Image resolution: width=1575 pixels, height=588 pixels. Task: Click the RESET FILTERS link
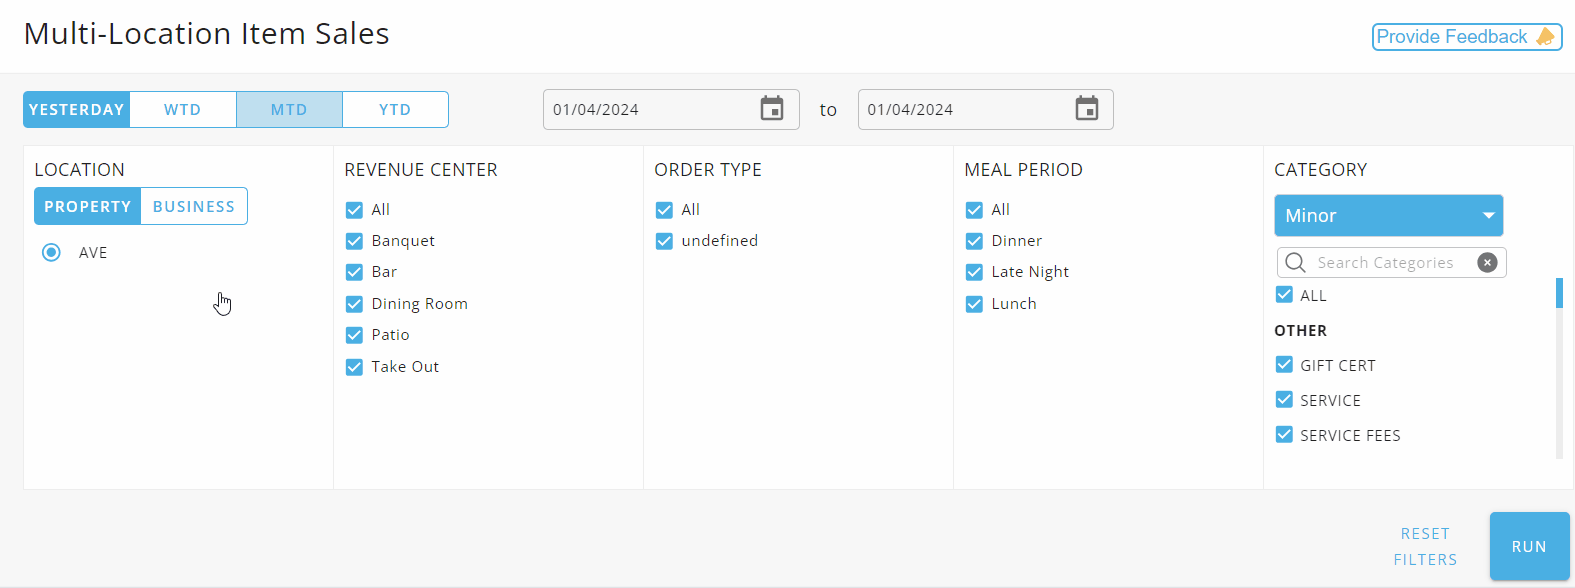pos(1425,546)
